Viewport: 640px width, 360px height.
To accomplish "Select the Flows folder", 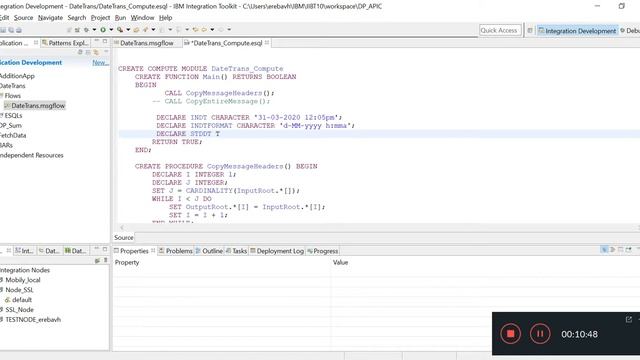I will click(x=13, y=96).
